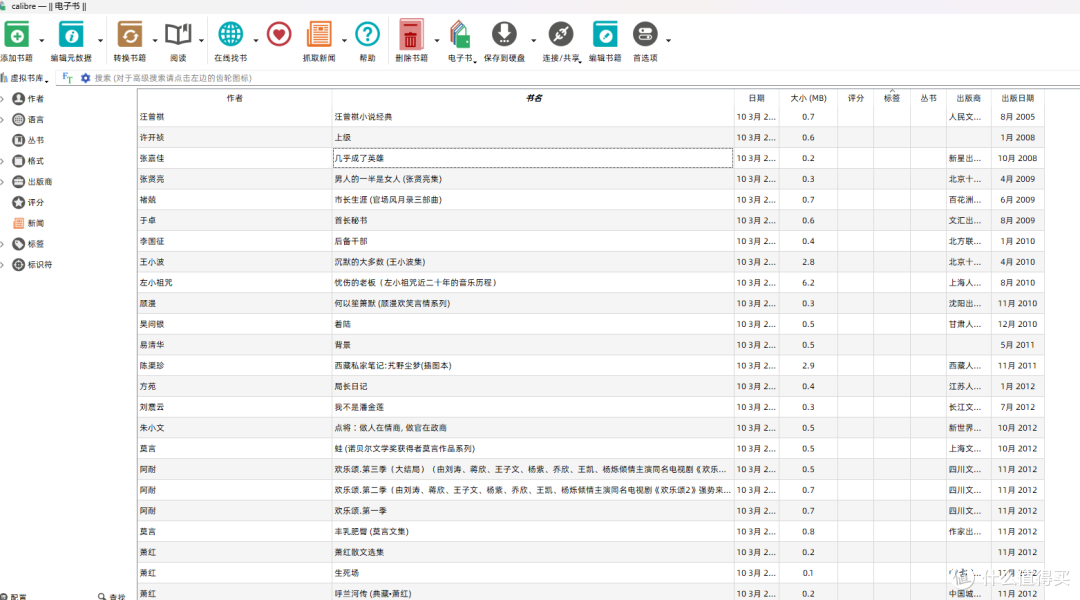Click the advanced search gear icon
This screenshot has height=600, width=1080.
point(85,78)
